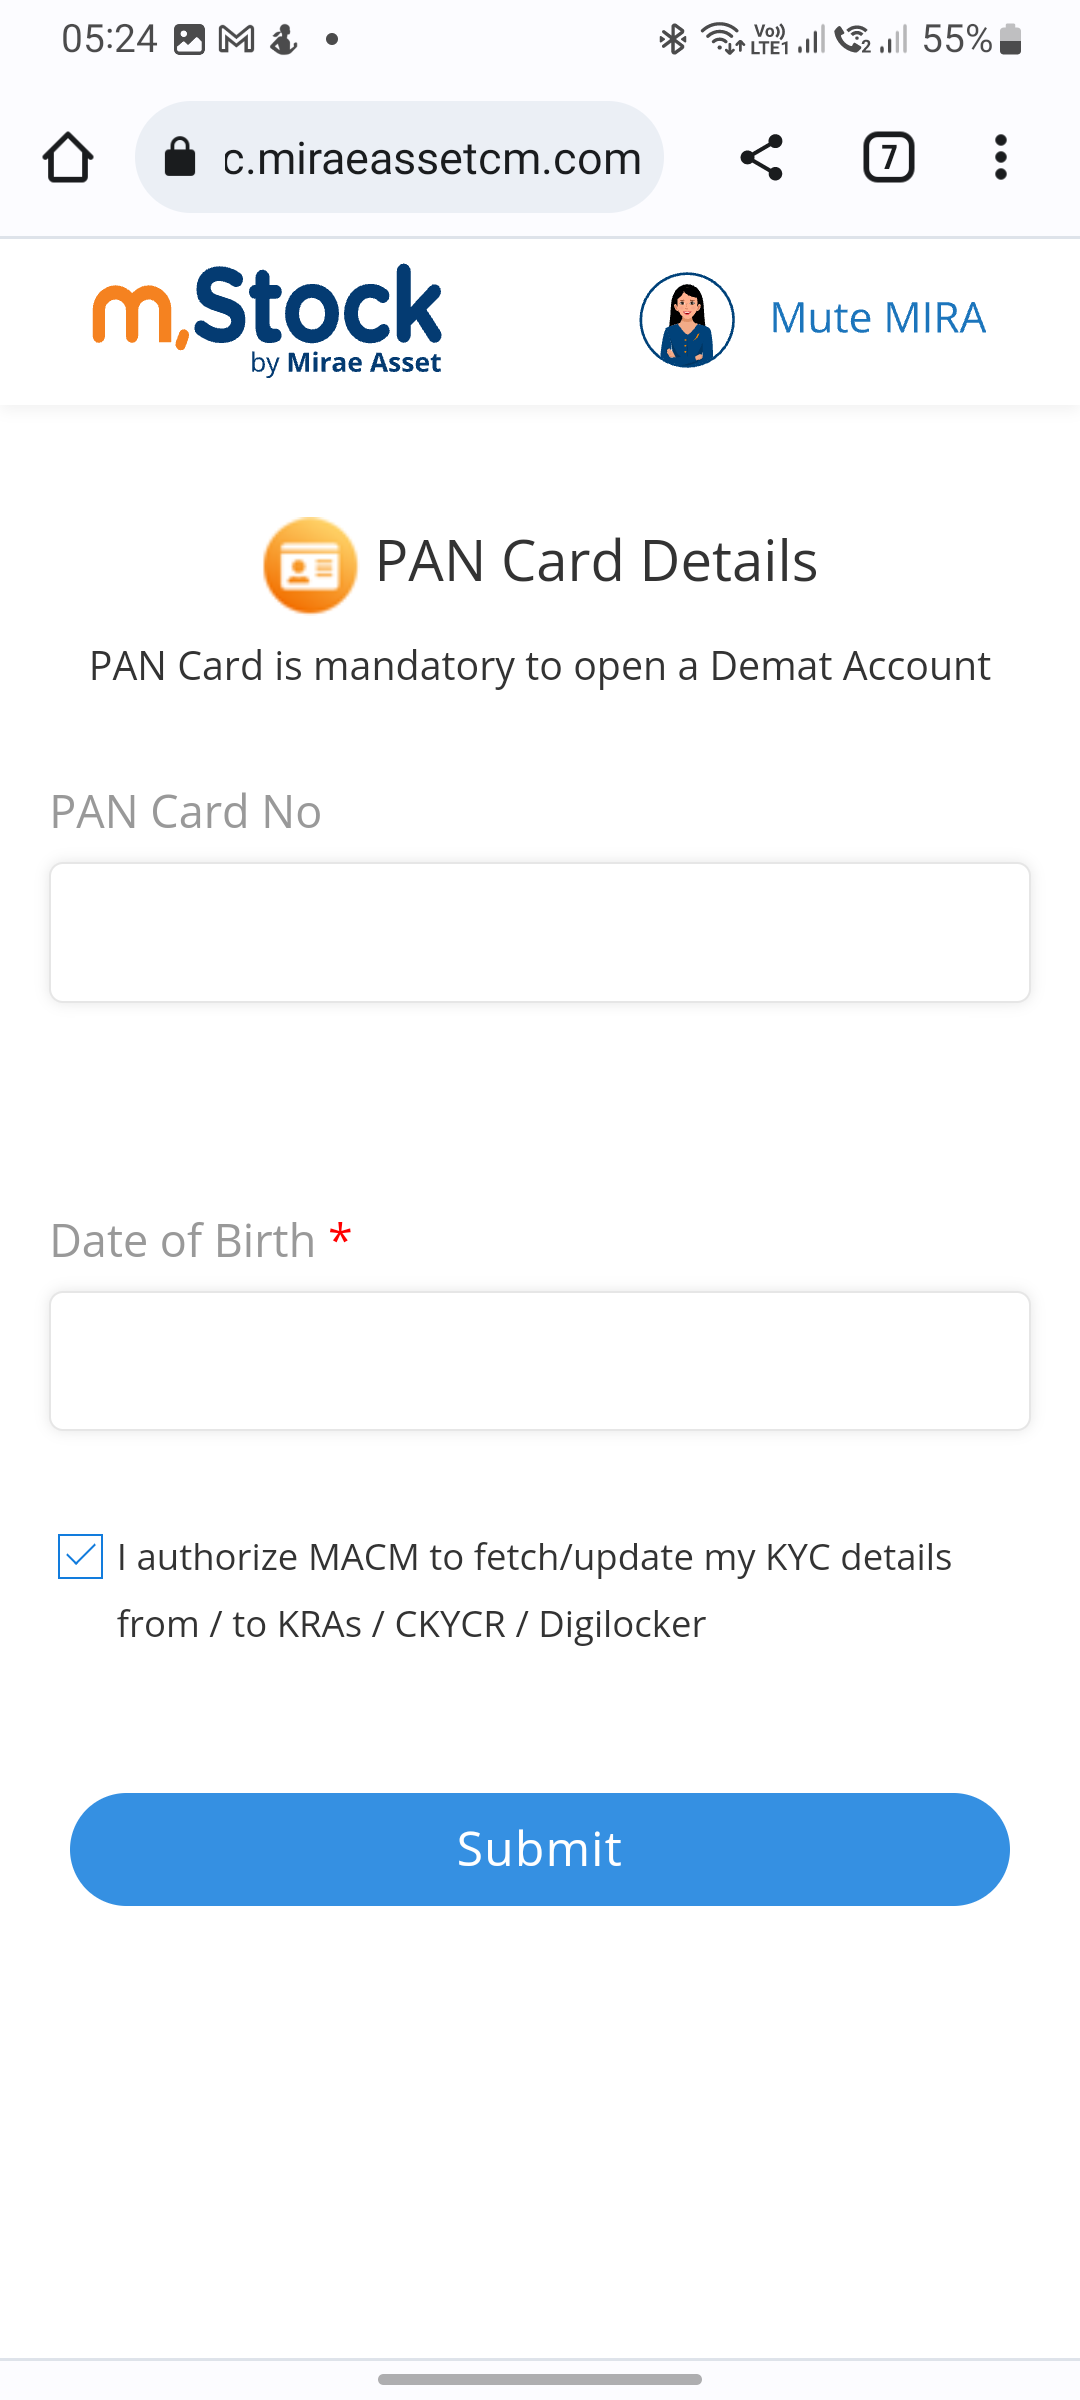This screenshot has width=1080, height=2400.
Task: Tap the share icon in the browser toolbar
Action: point(761,157)
